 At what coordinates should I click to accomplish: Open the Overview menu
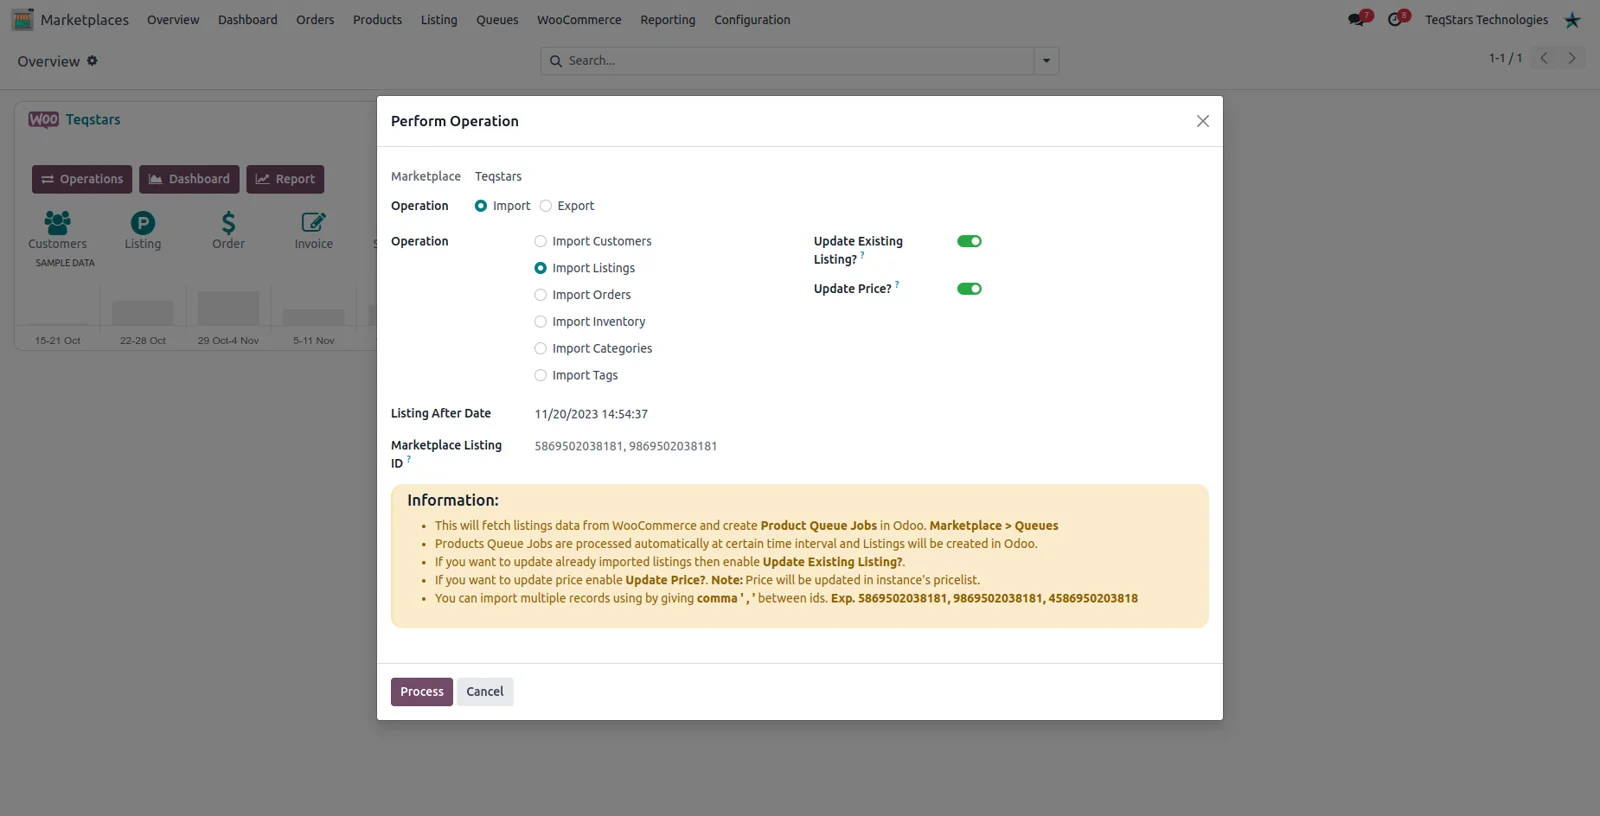[x=173, y=20]
